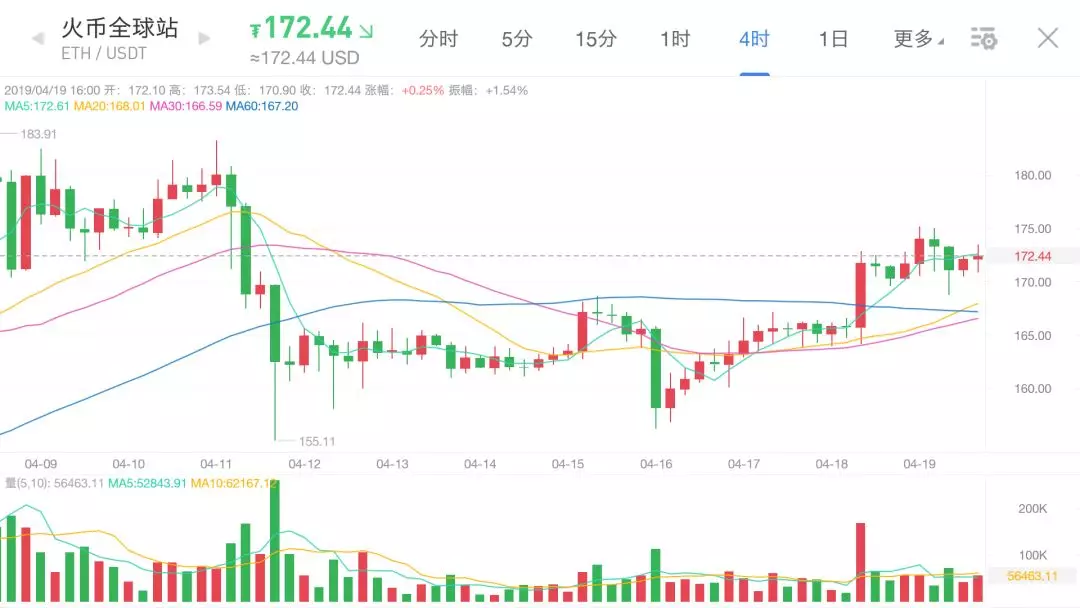The height and width of the screenshot is (608, 1080).
Task: Switch to 15分 interval tab
Action: point(595,39)
